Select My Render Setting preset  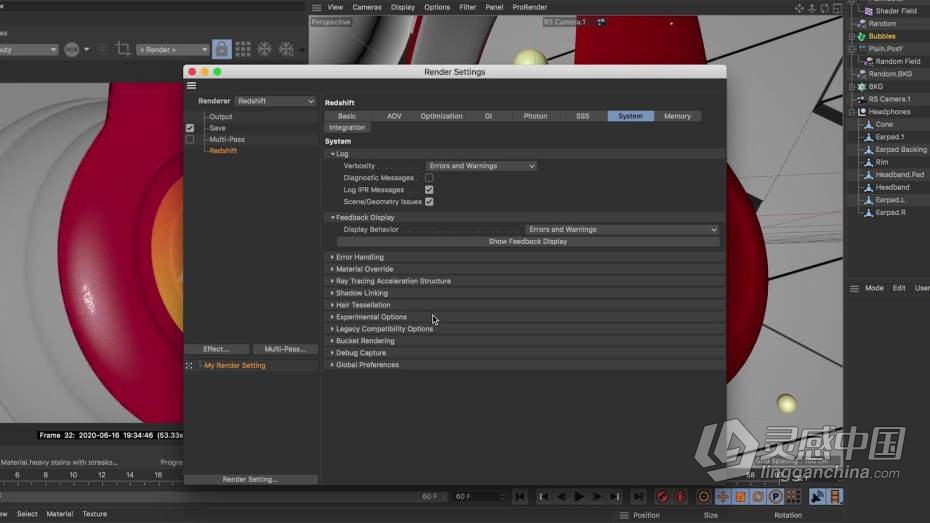(x=235, y=366)
